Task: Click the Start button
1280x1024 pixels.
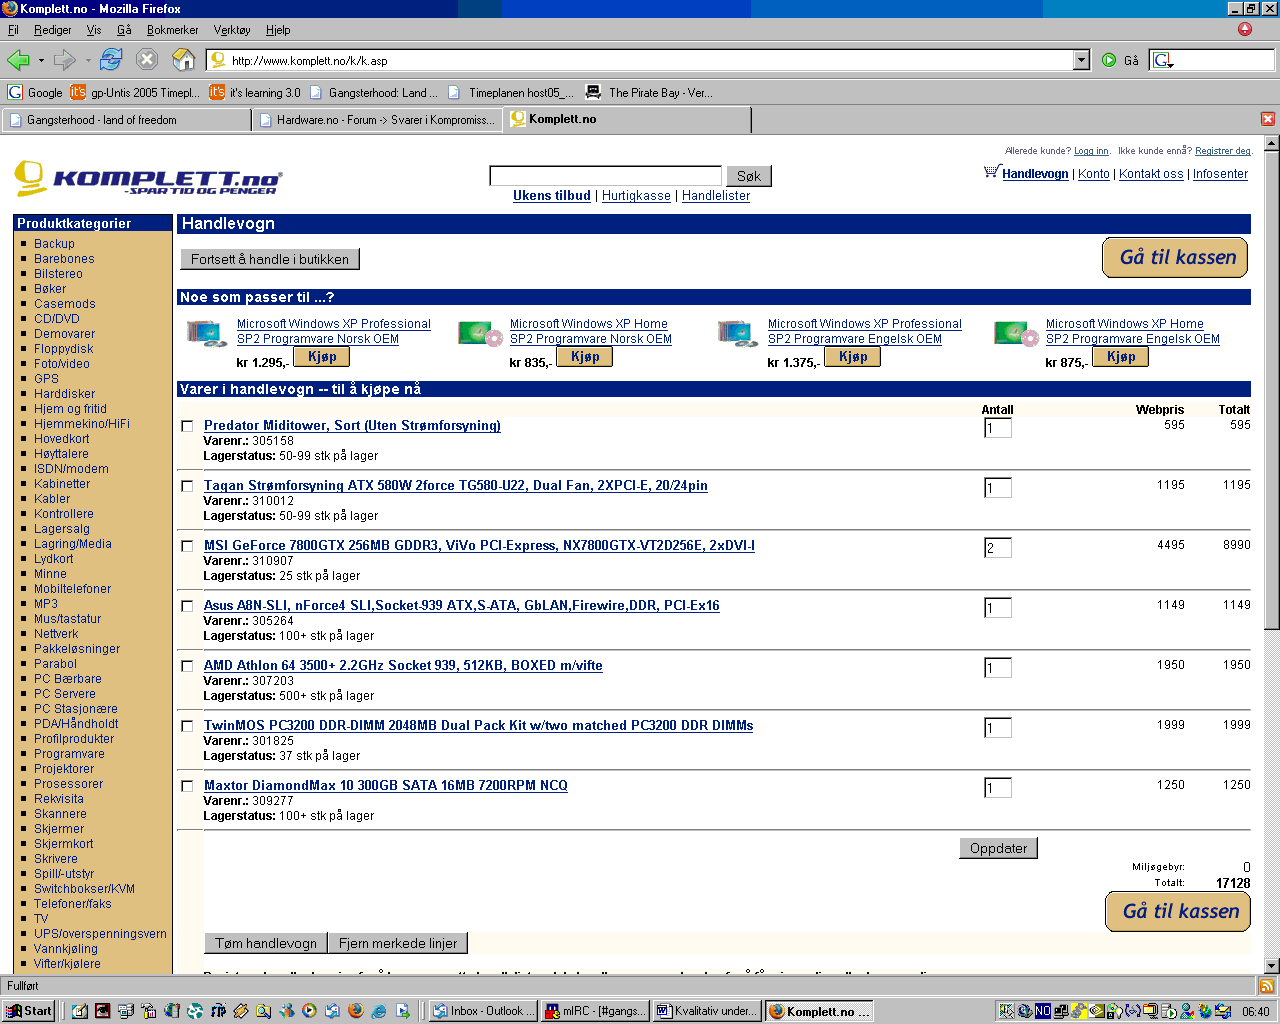Action: (x=30, y=1011)
